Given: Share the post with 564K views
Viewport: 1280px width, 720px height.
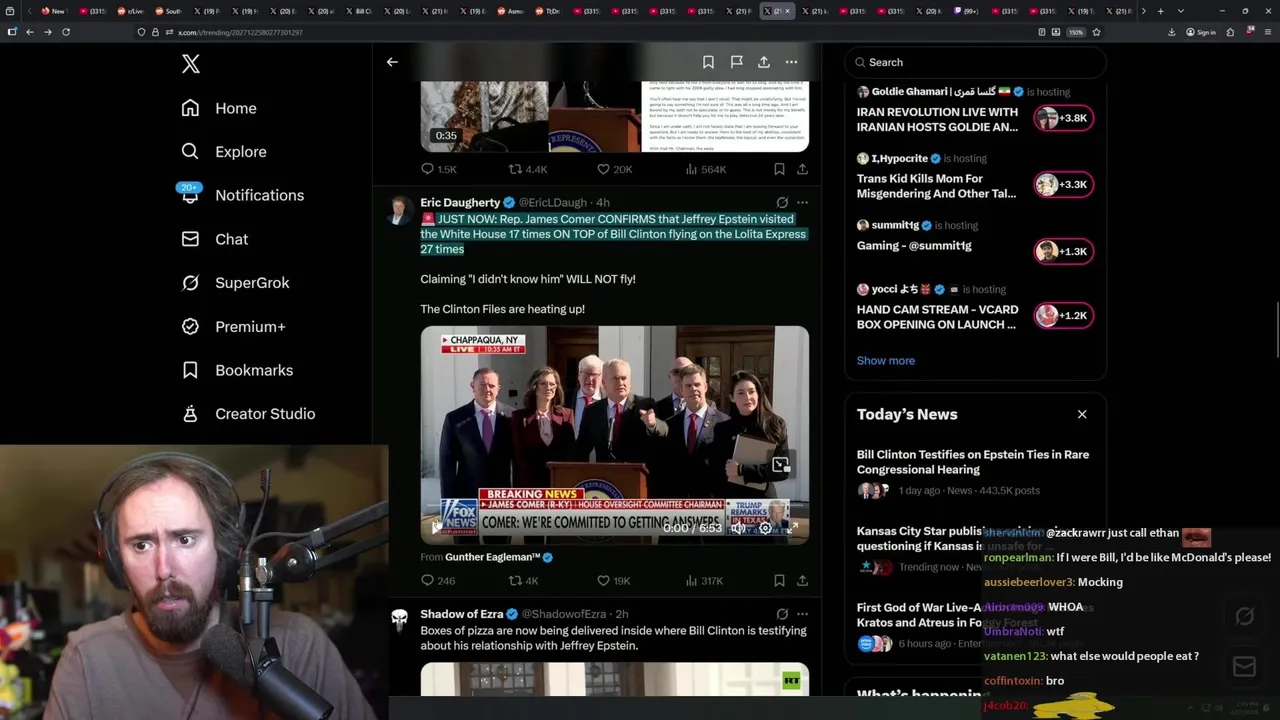Looking at the screenshot, I should coord(802,169).
